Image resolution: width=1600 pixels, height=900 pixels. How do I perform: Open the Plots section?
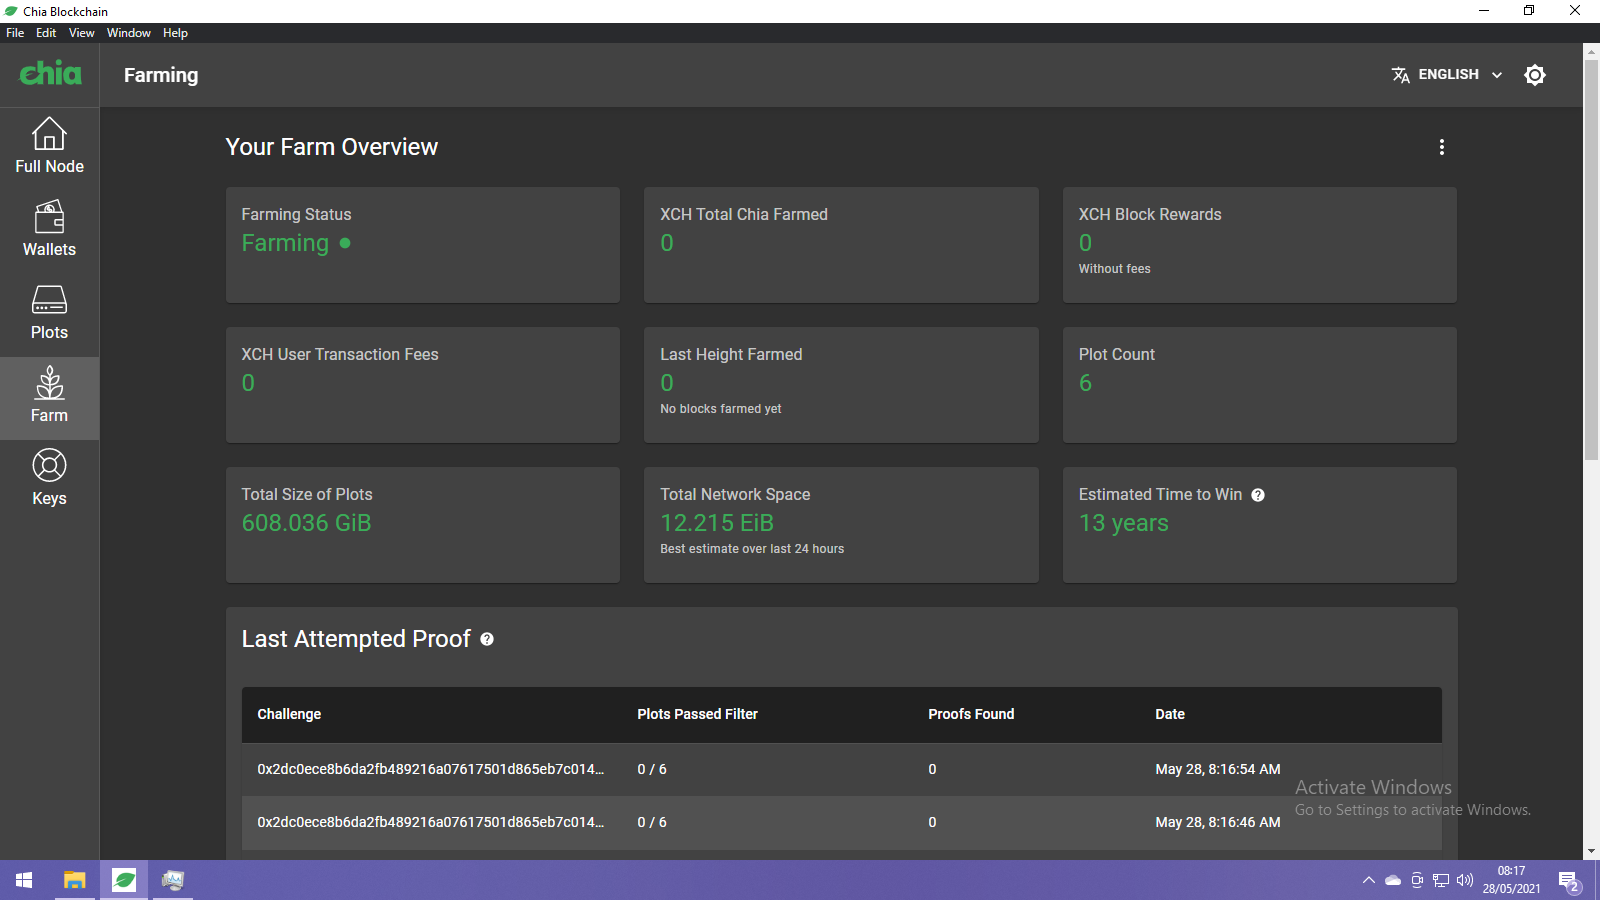(x=49, y=312)
